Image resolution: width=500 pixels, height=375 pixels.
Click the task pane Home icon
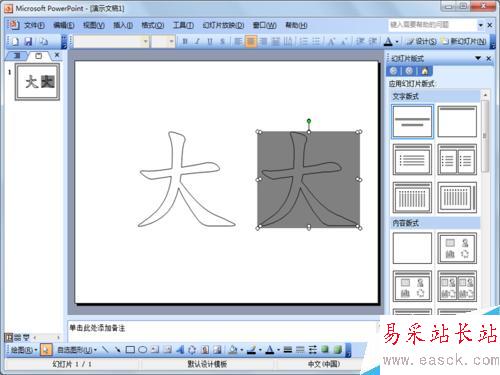(x=425, y=71)
